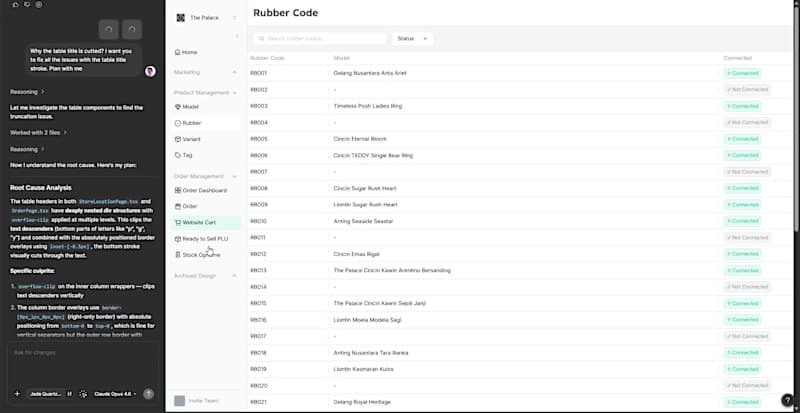Click the Invite Team avatar icon
Screen dimensions: 800x413
pos(180,401)
